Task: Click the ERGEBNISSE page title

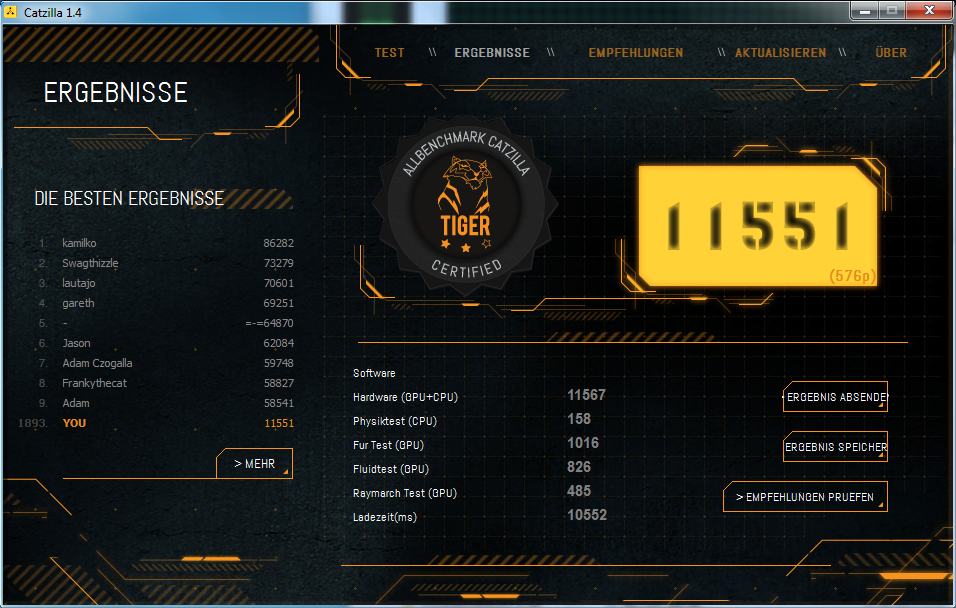Action: 115,93
